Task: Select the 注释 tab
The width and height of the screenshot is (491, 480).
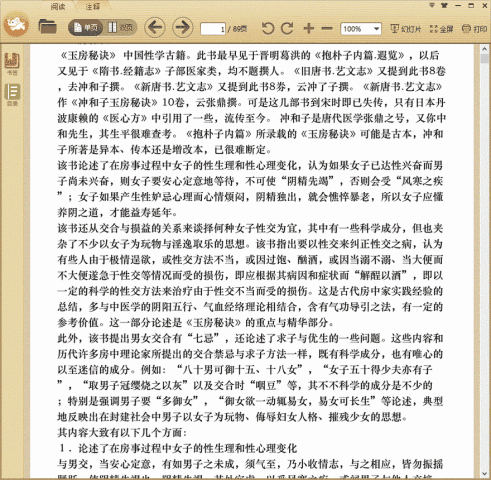Action: [x=92, y=6]
